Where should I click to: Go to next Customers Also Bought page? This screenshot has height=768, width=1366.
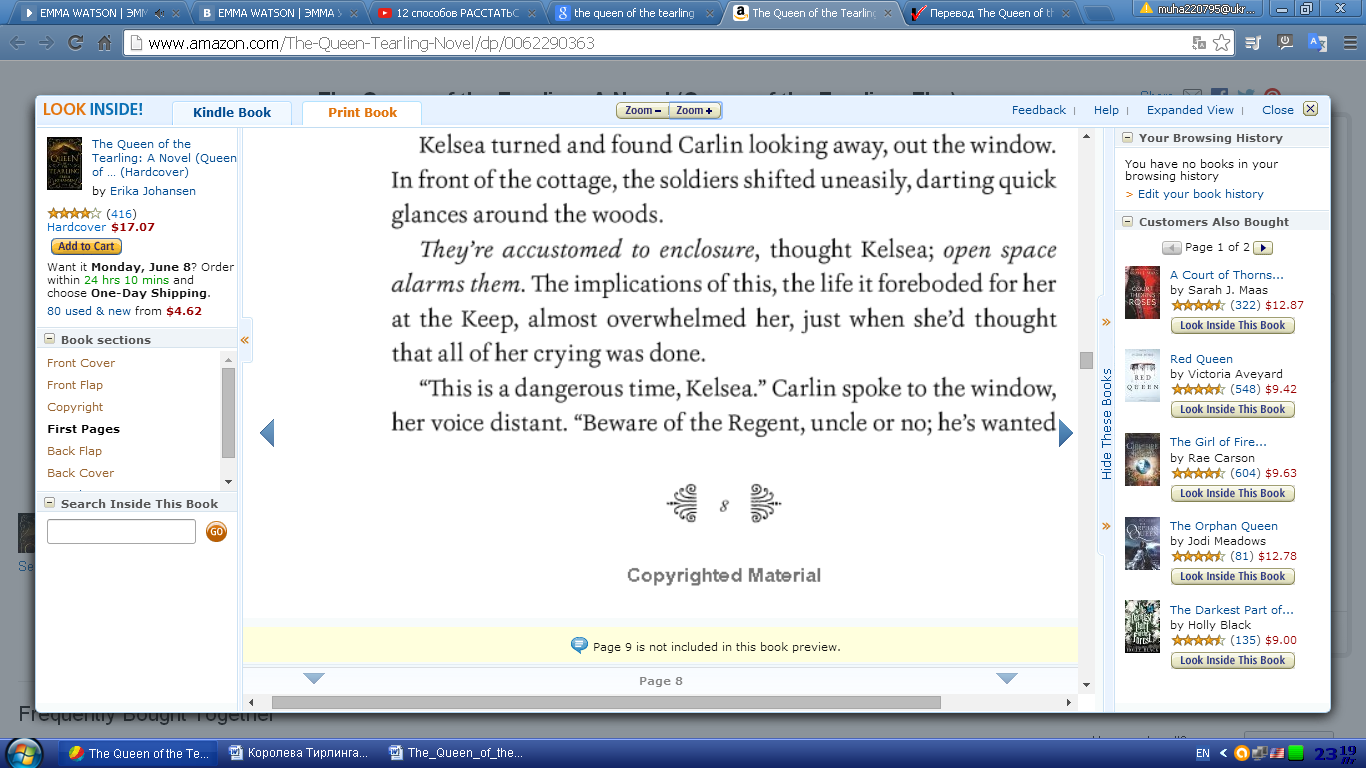click(1263, 247)
